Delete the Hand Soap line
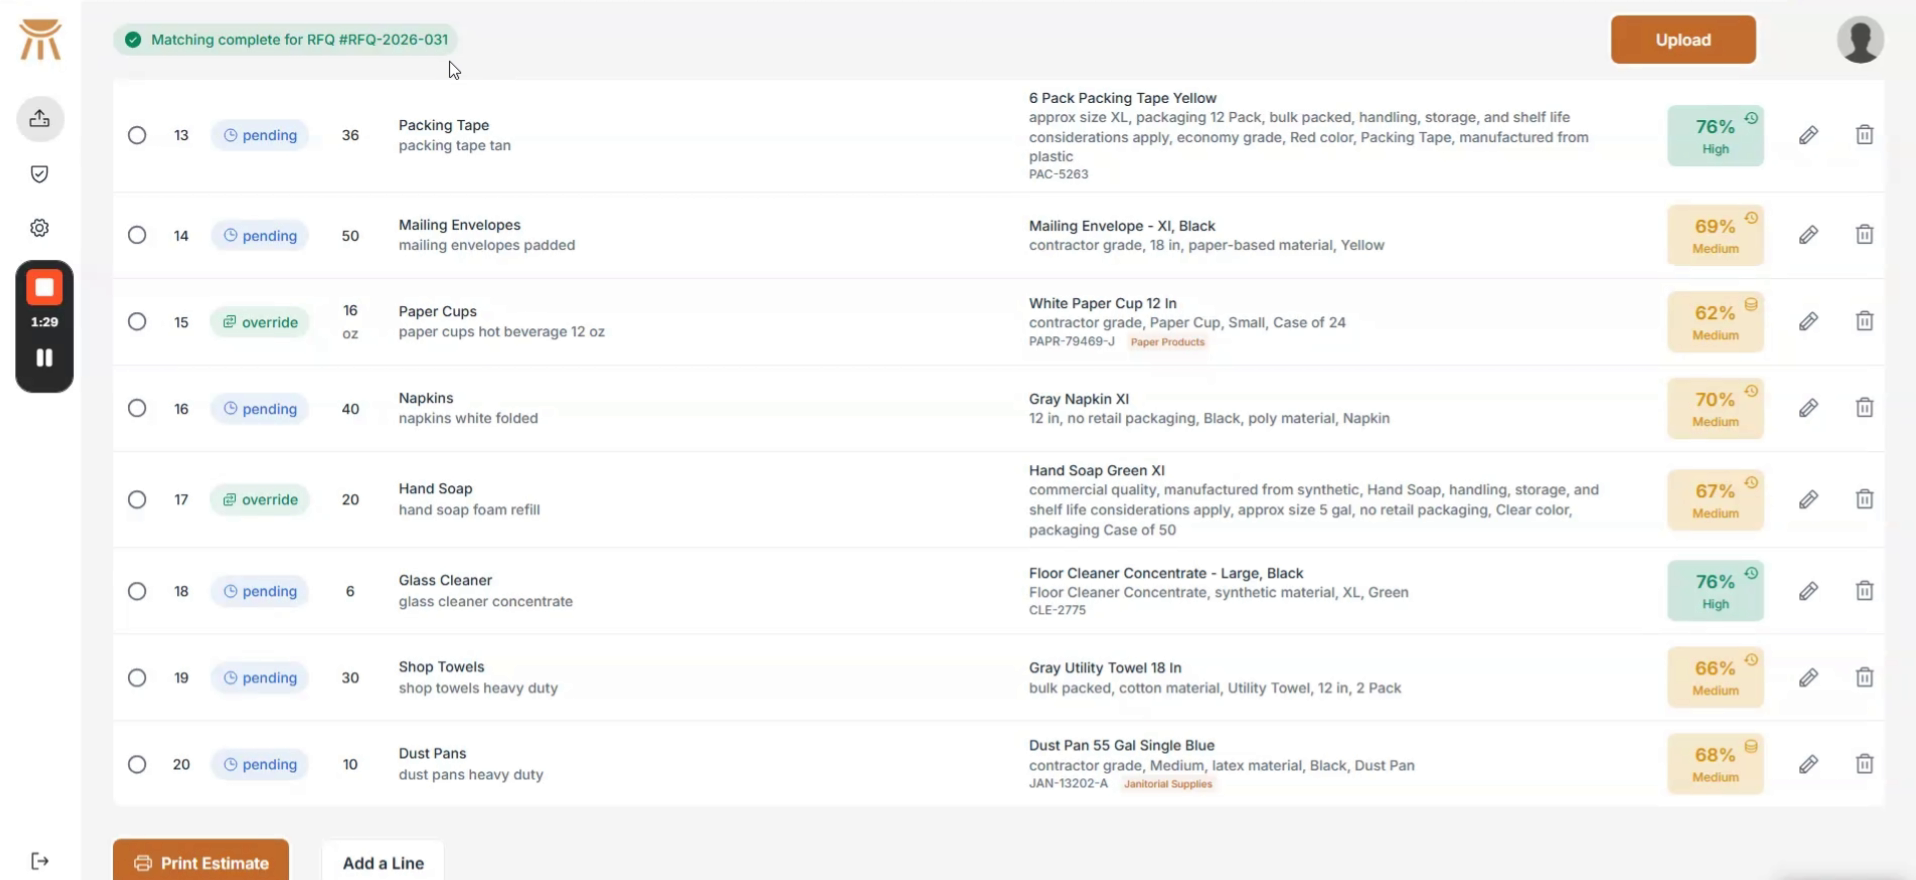The width and height of the screenshot is (1916, 880). click(1864, 500)
